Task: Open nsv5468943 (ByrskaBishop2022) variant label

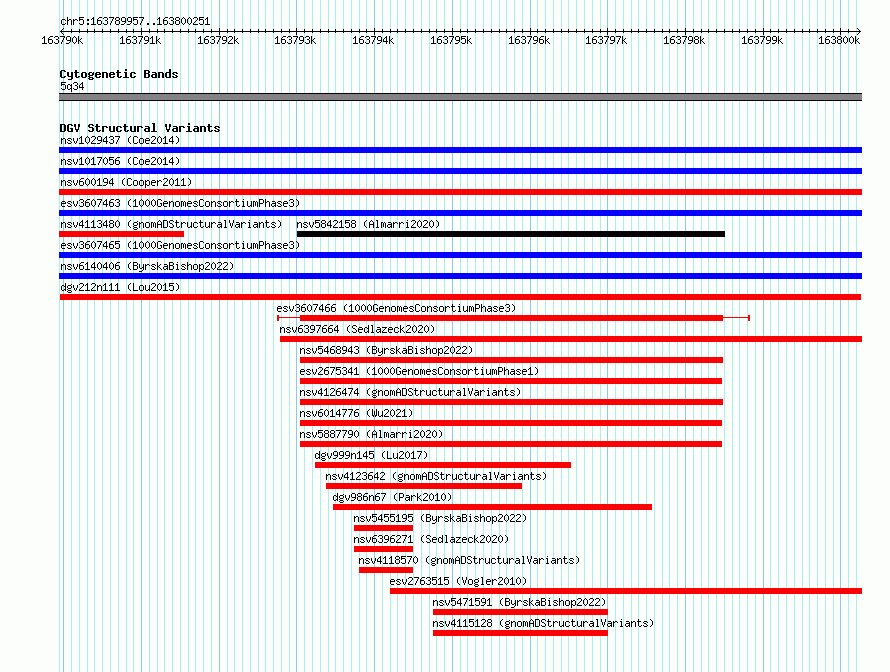Action: [x=386, y=350]
